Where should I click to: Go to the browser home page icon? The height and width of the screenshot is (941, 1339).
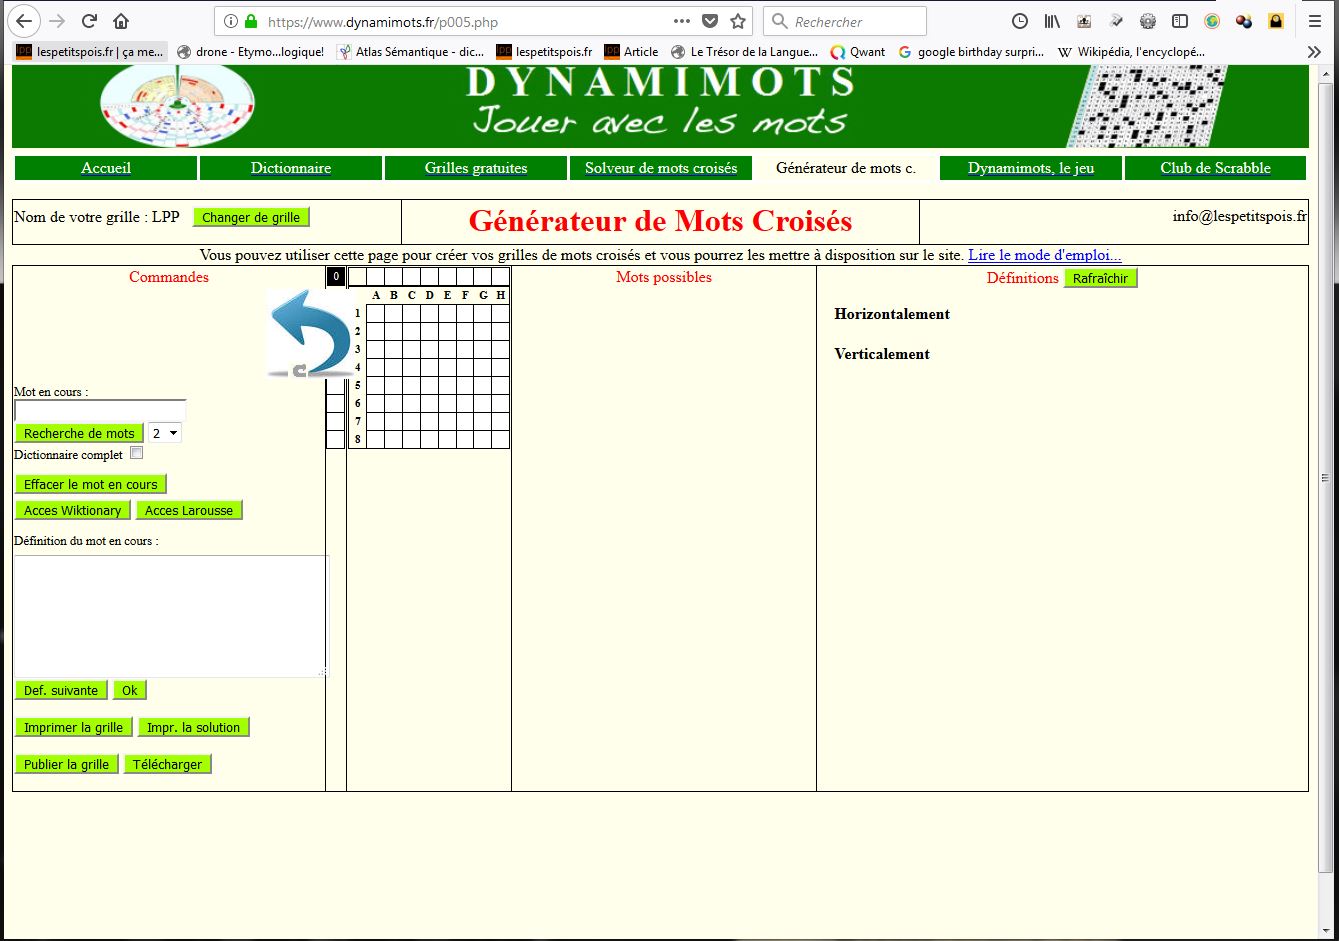[x=121, y=21]
